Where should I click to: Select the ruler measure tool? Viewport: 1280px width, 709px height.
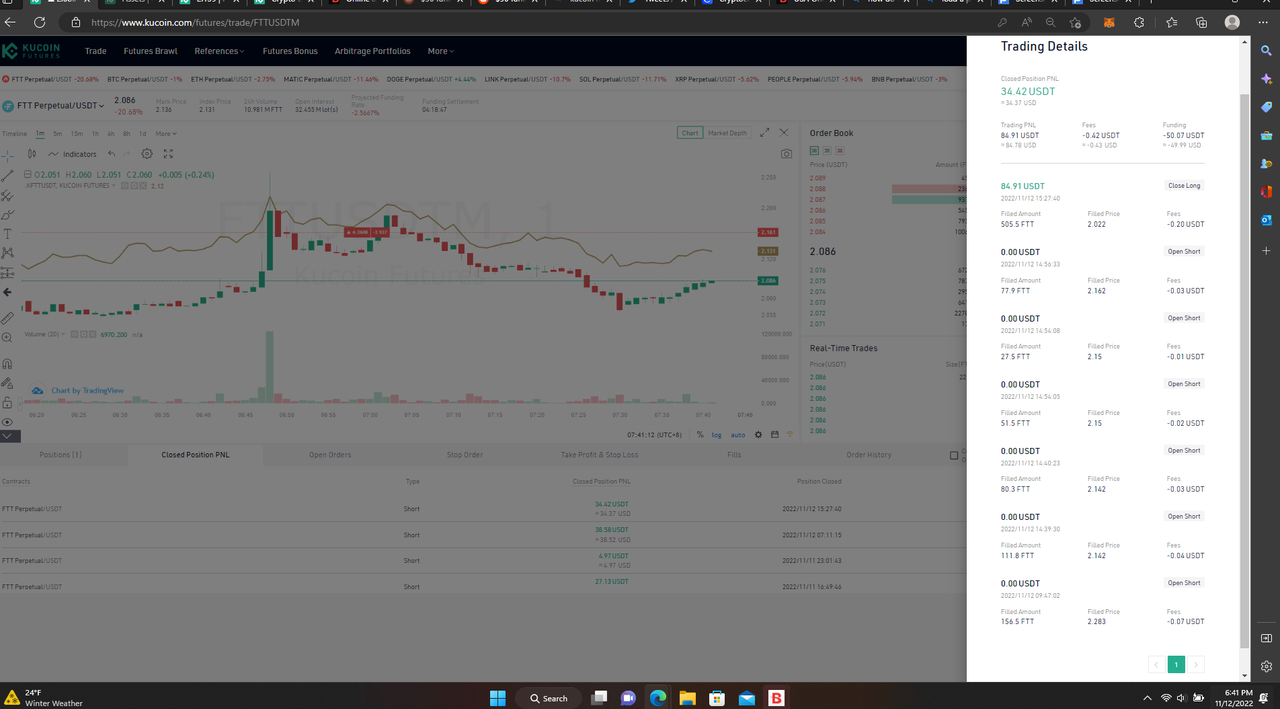(x=8, y=318)
